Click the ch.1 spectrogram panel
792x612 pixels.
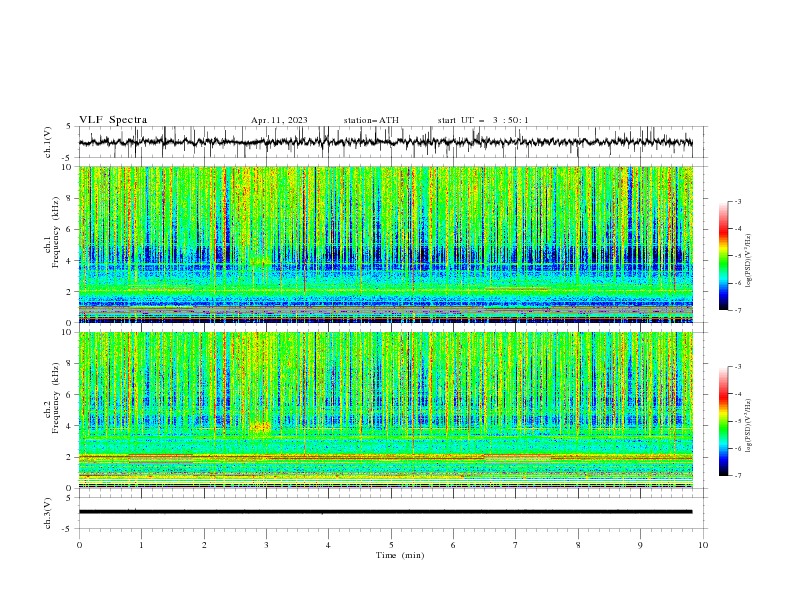(386, 244)
